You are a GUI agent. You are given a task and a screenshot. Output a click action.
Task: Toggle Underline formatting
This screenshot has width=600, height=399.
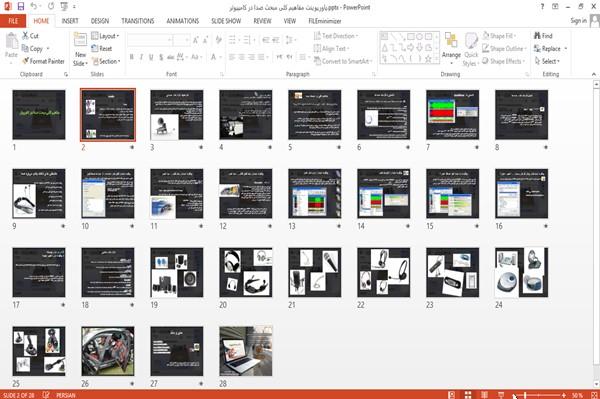(x=151, y=57)
